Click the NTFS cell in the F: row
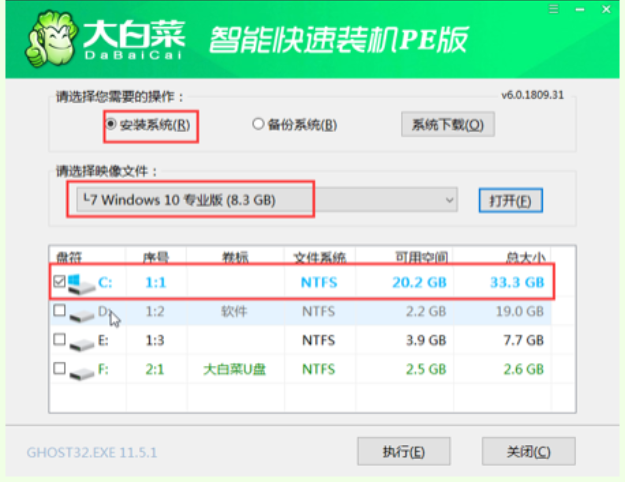This screenshot has height=488, width=626. pyautogui.click(x=319, y=369)
